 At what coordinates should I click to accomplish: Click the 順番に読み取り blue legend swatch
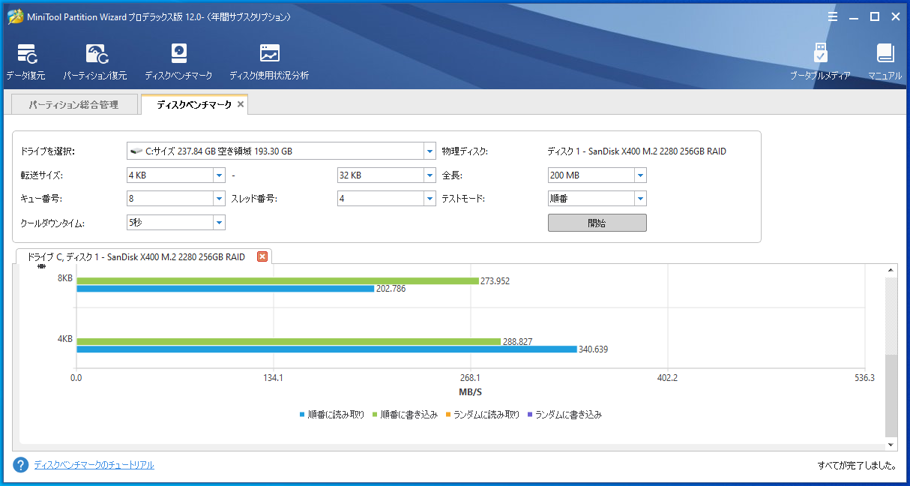[x=302, y=415]
